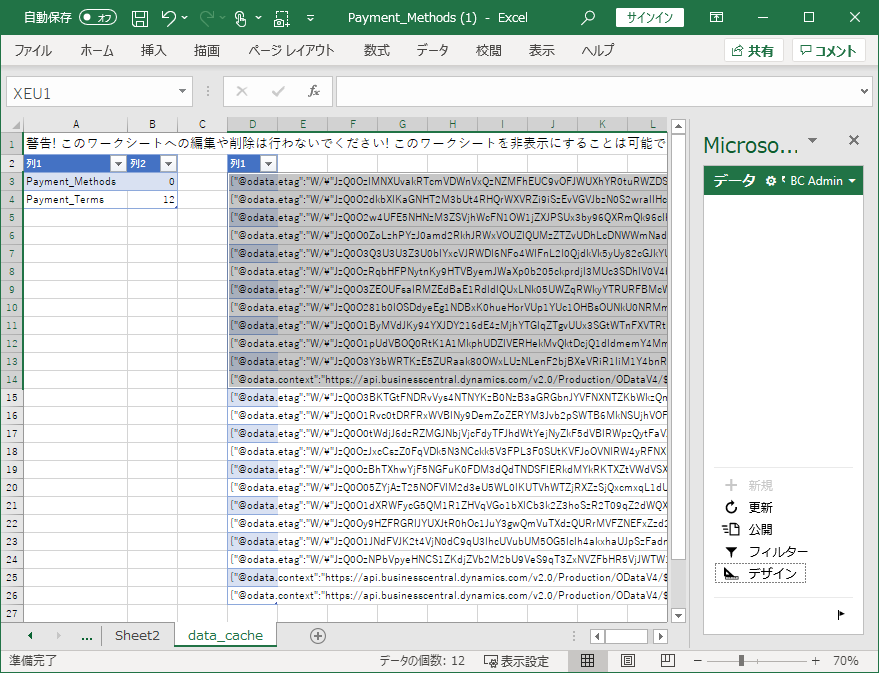The width and height of the screenshot is (879, 673).
Task: Switch to Normal view icon in status bar
Action: [x=587, y=661]
